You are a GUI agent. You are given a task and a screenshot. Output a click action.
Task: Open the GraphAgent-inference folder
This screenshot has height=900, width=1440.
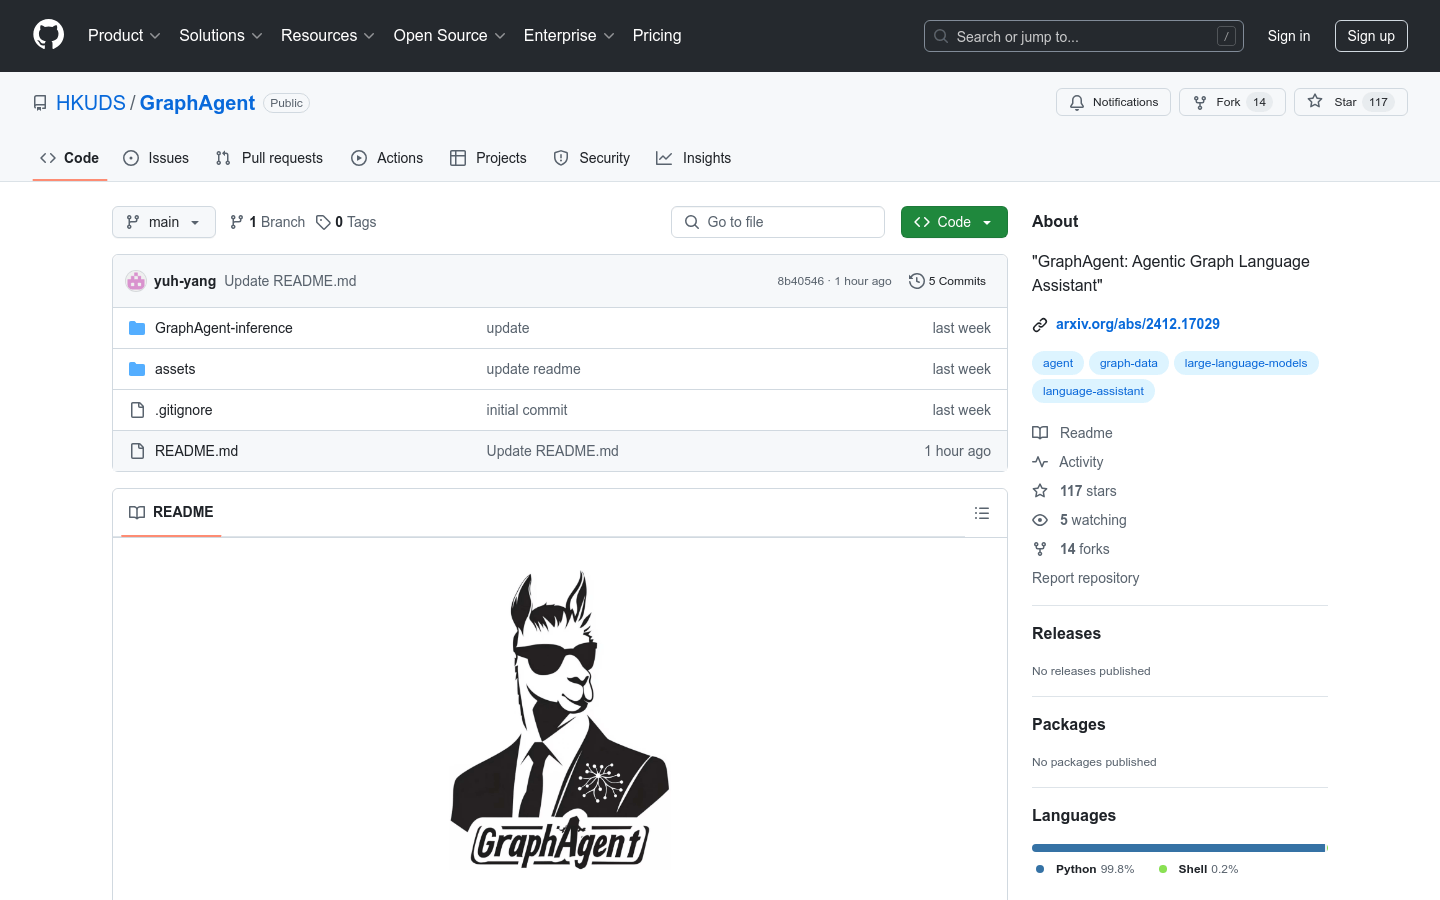223,328
